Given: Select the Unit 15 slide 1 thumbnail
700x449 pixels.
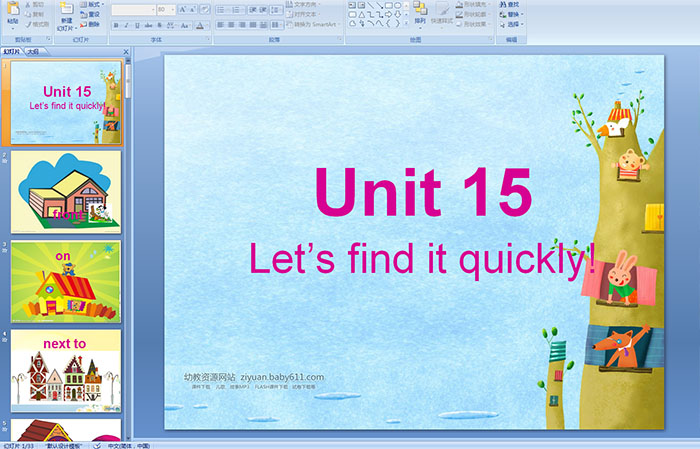Looking at the screenshot, I should pos(66,103).
